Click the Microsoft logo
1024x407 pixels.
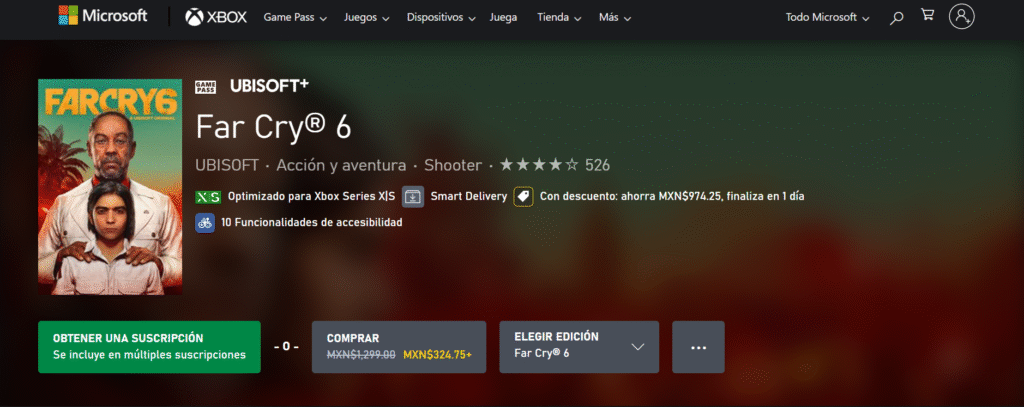point(103,16)
